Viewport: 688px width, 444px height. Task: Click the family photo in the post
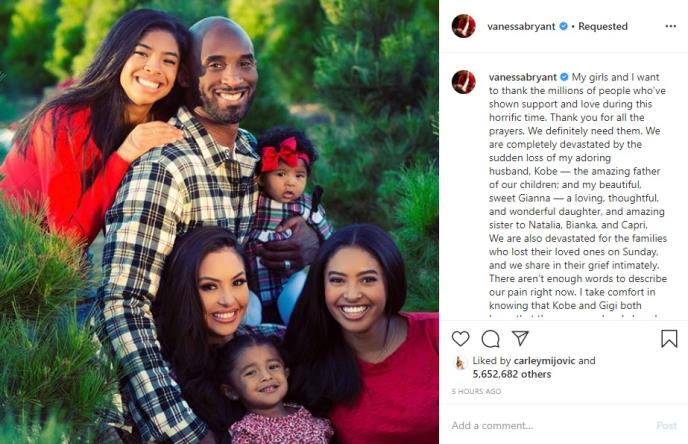[219, 222]
